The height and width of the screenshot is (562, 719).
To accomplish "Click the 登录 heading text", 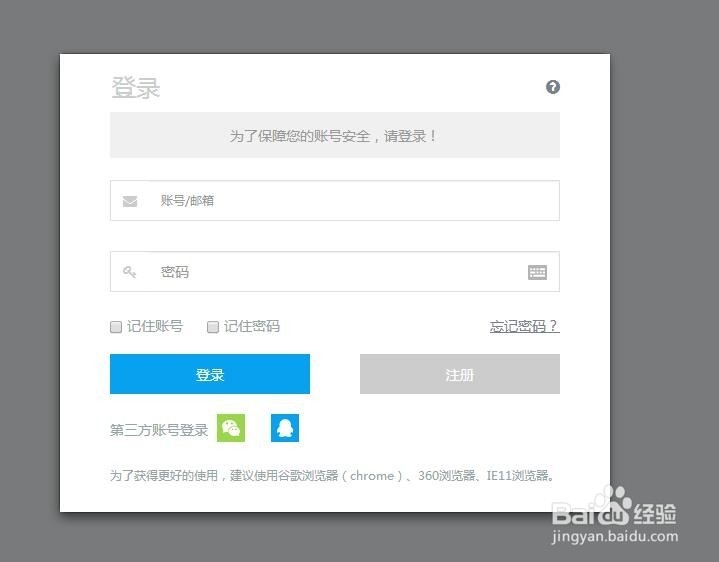I will tap(136, 87).
